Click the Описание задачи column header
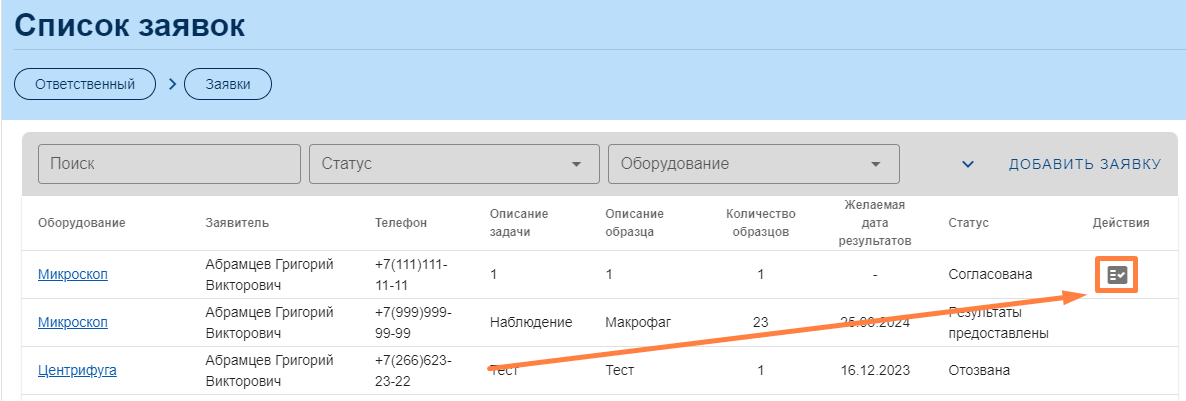The width and height of the screenshot is (1186, 401). click(x=519, y=222)
